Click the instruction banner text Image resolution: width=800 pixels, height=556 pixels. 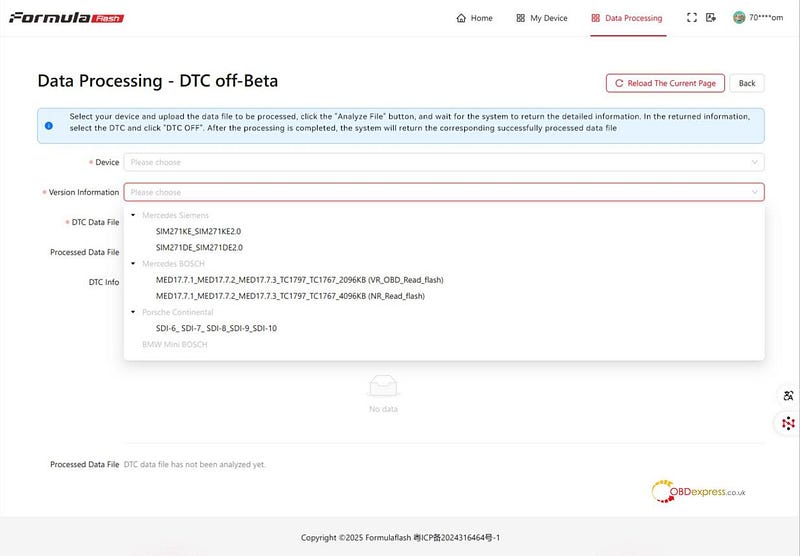[x=410, y=122]
